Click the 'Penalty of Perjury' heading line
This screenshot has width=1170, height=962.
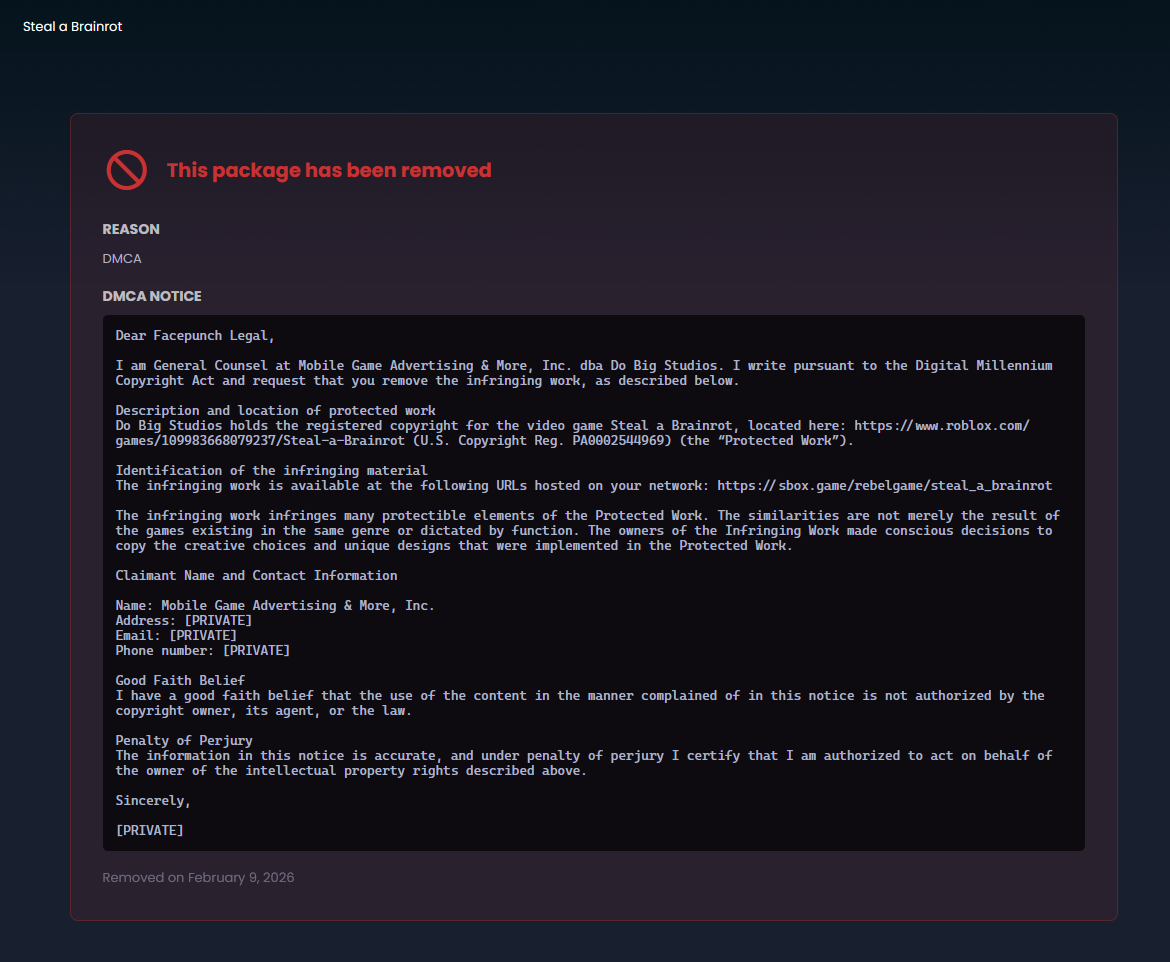(x=184, y=740)
